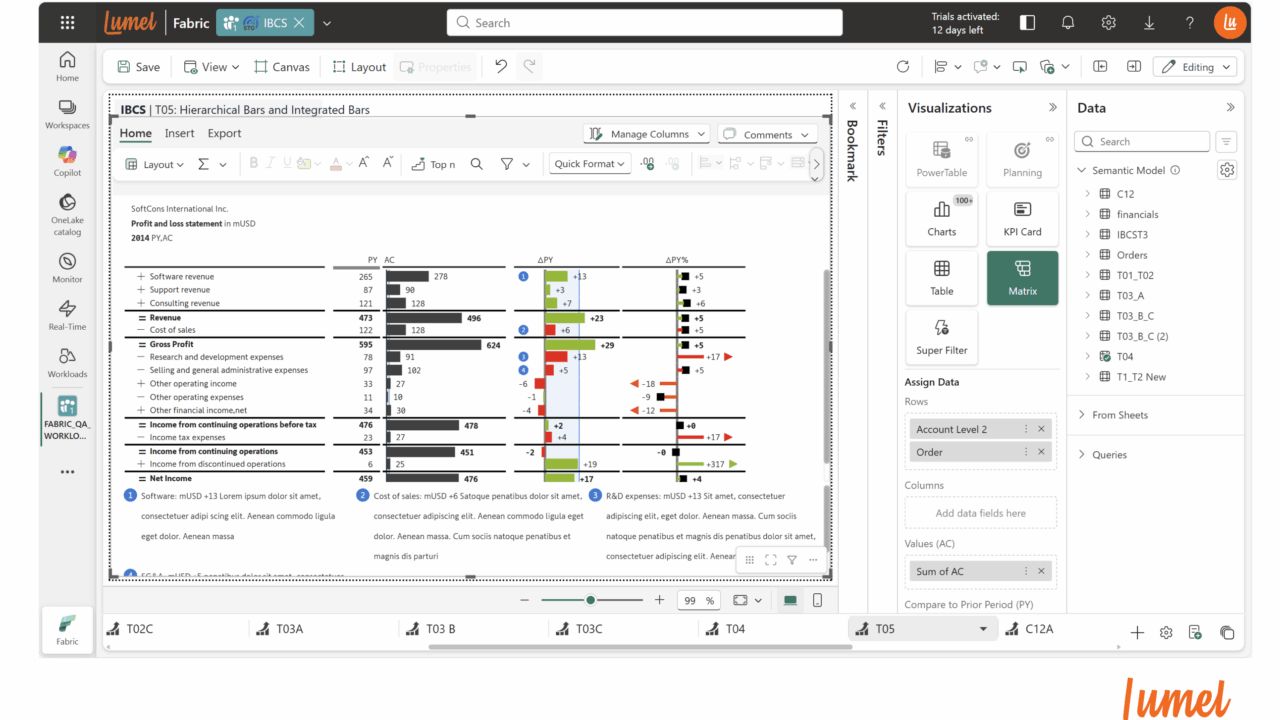This screenshot has width=1280, height=720.
Task: Click the notifications bell icon
Action: coord(1068,23)
